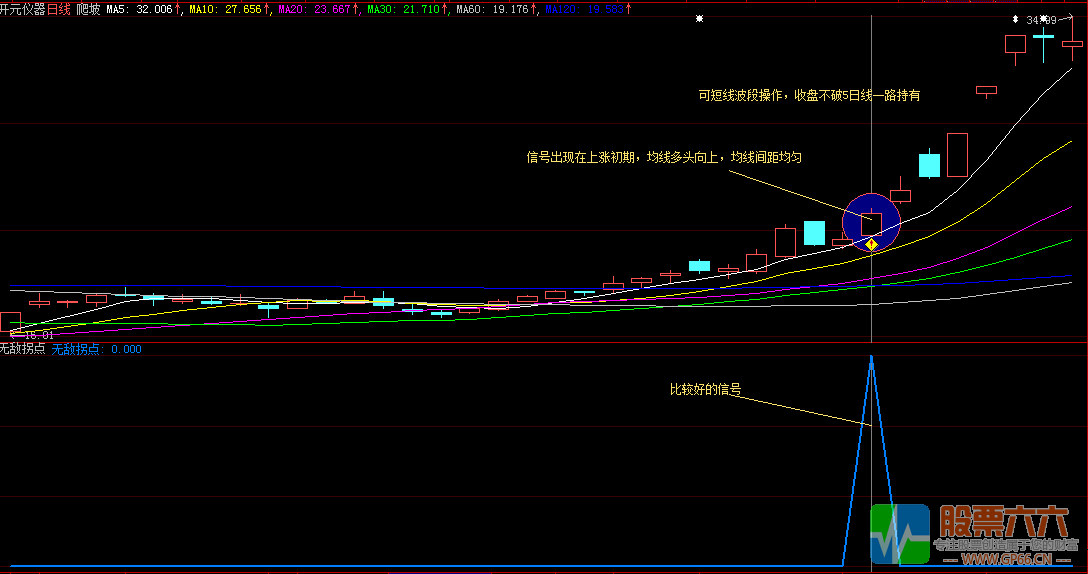Click the MA30 green value label
1088x574 pixels.
(403, 9)
